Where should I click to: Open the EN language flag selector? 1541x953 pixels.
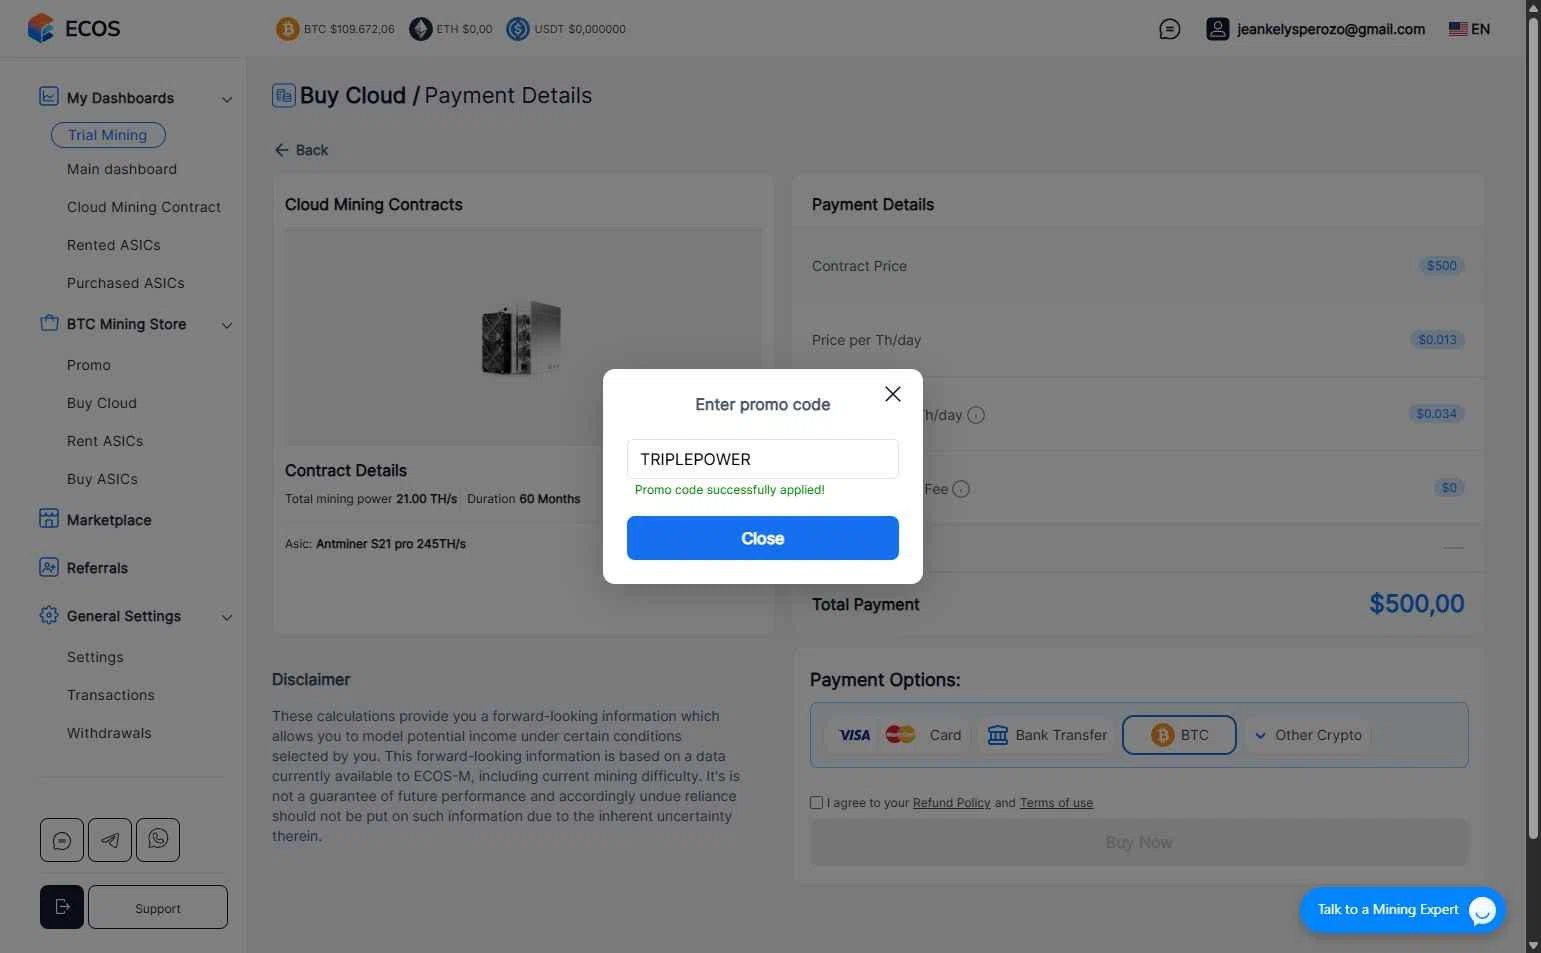coord(1469,29)
